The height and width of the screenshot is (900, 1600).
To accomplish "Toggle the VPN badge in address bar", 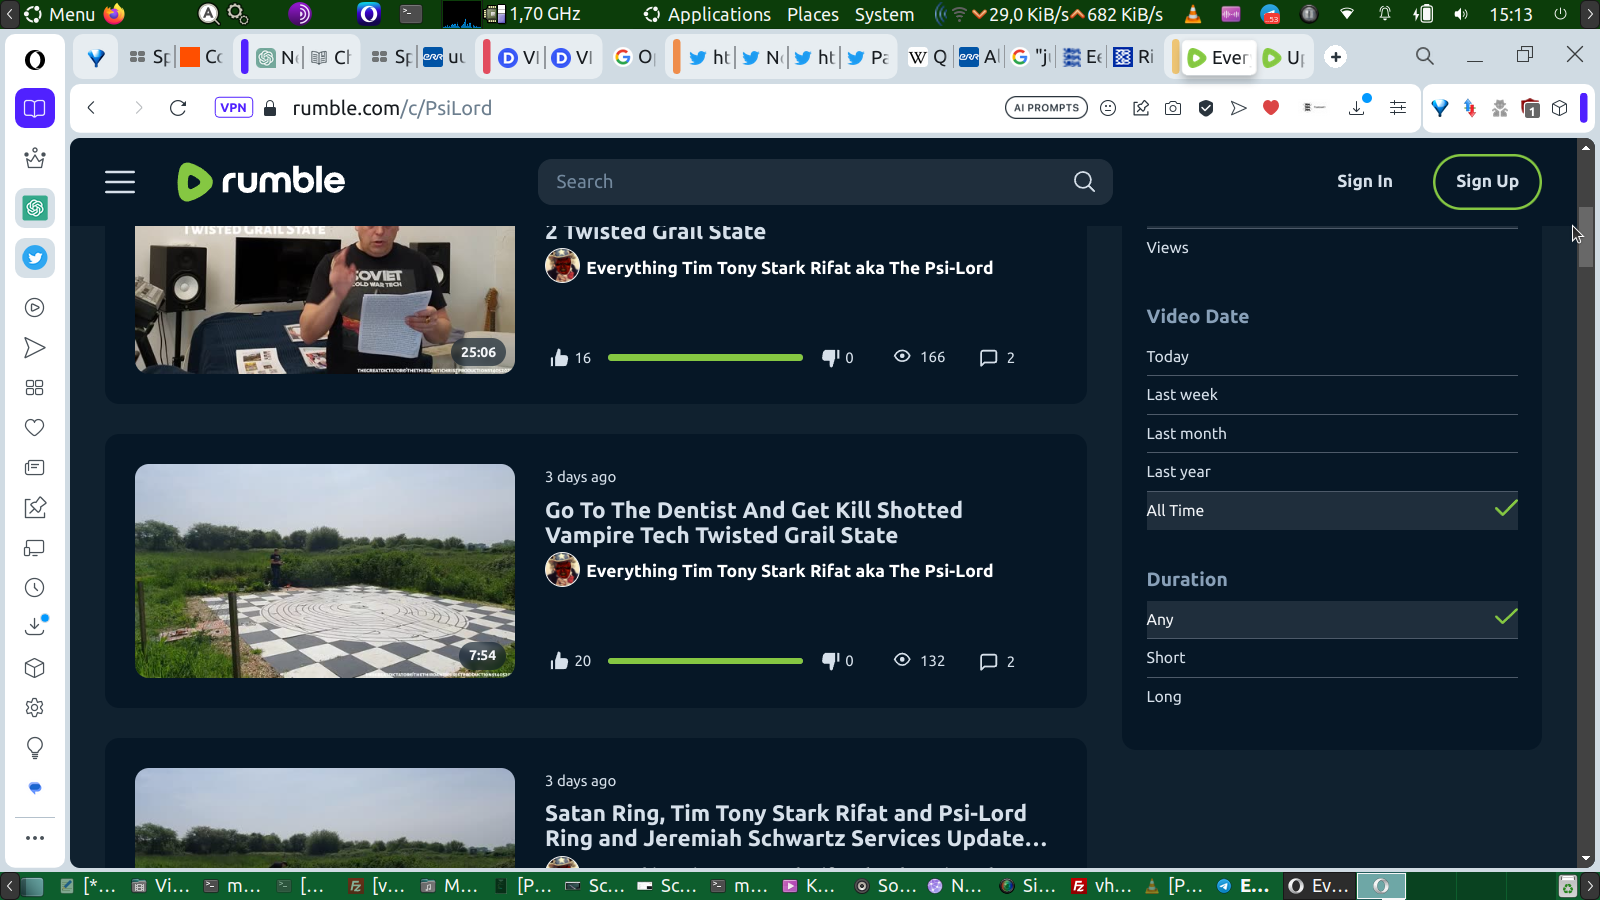I will pos(233,108).
